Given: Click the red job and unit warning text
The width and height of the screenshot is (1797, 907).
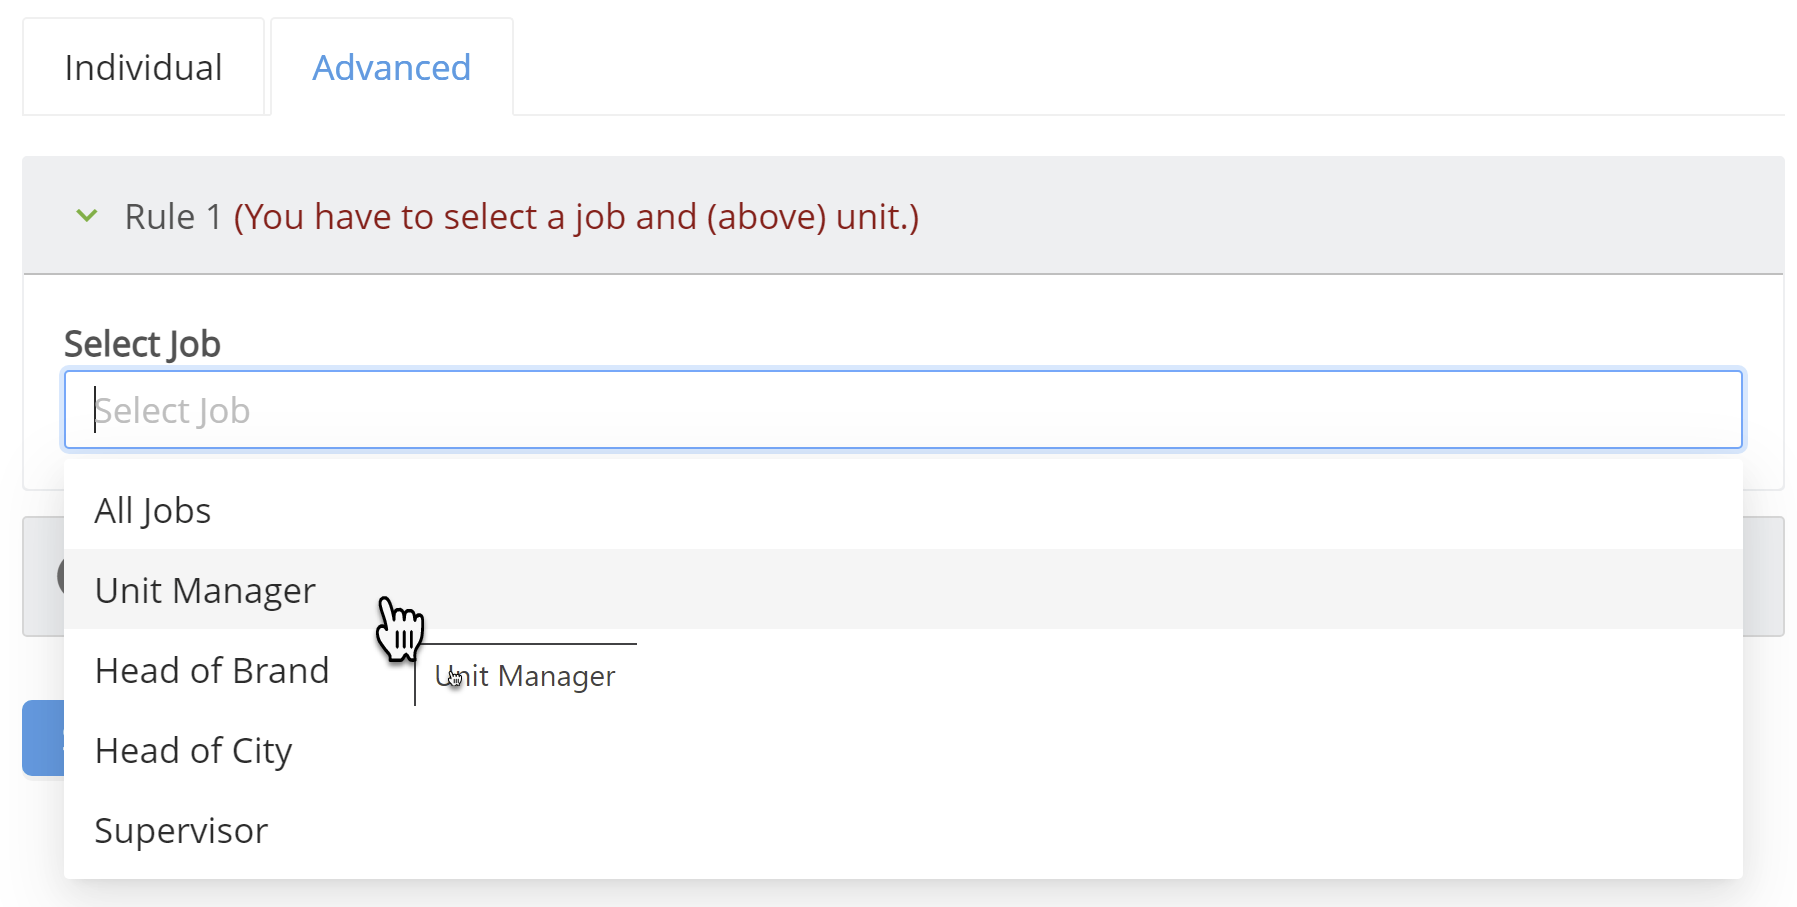Looking at the screenshot, I should click(x=576, y=216).
